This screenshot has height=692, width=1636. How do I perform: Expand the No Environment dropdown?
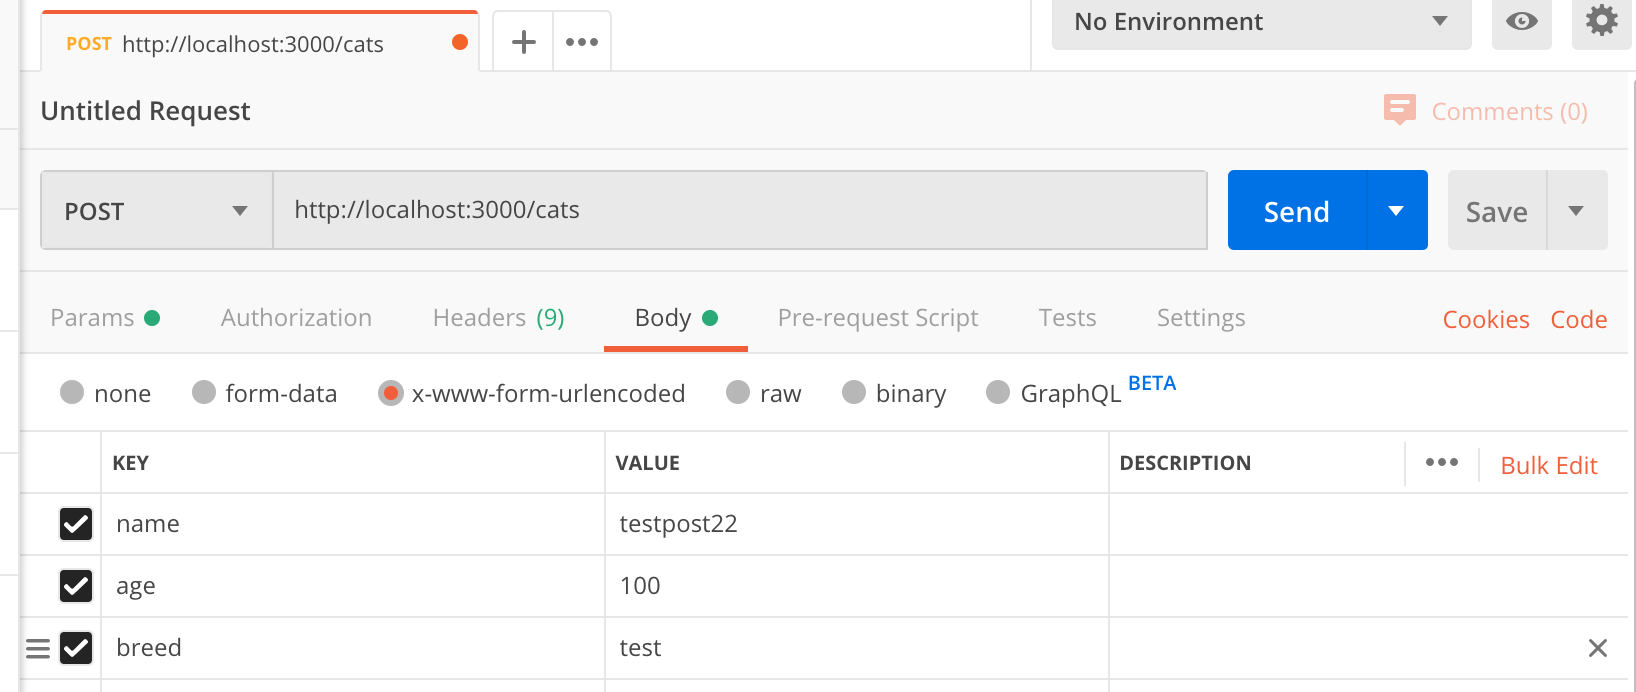1261,22
